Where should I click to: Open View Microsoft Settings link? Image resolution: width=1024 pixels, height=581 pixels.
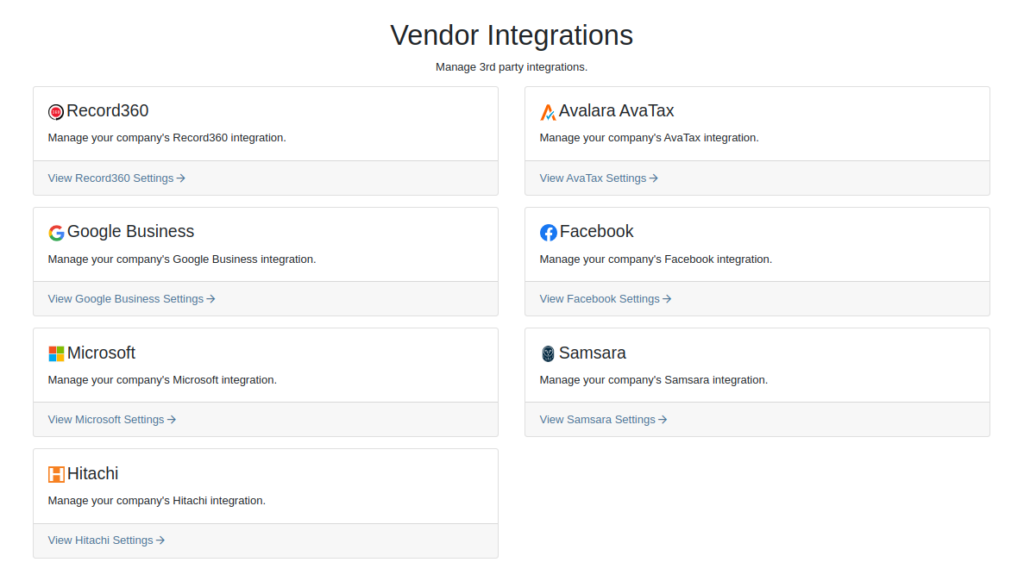click(x=112, y=420)
